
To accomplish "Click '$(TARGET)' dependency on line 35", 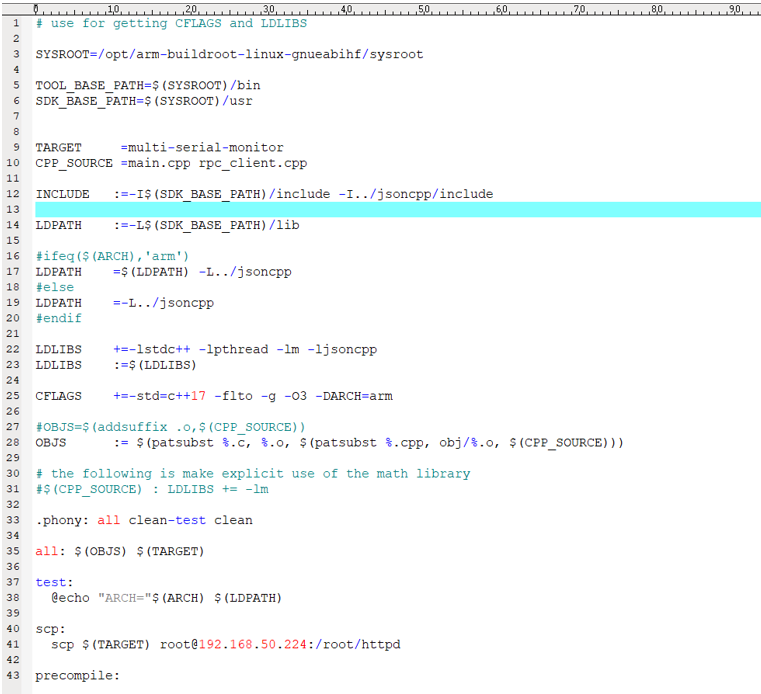I will point(170,551).
